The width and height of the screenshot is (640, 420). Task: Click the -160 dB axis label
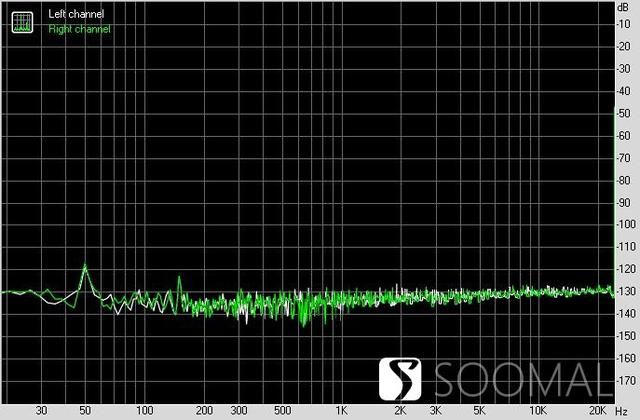[626, 358]
